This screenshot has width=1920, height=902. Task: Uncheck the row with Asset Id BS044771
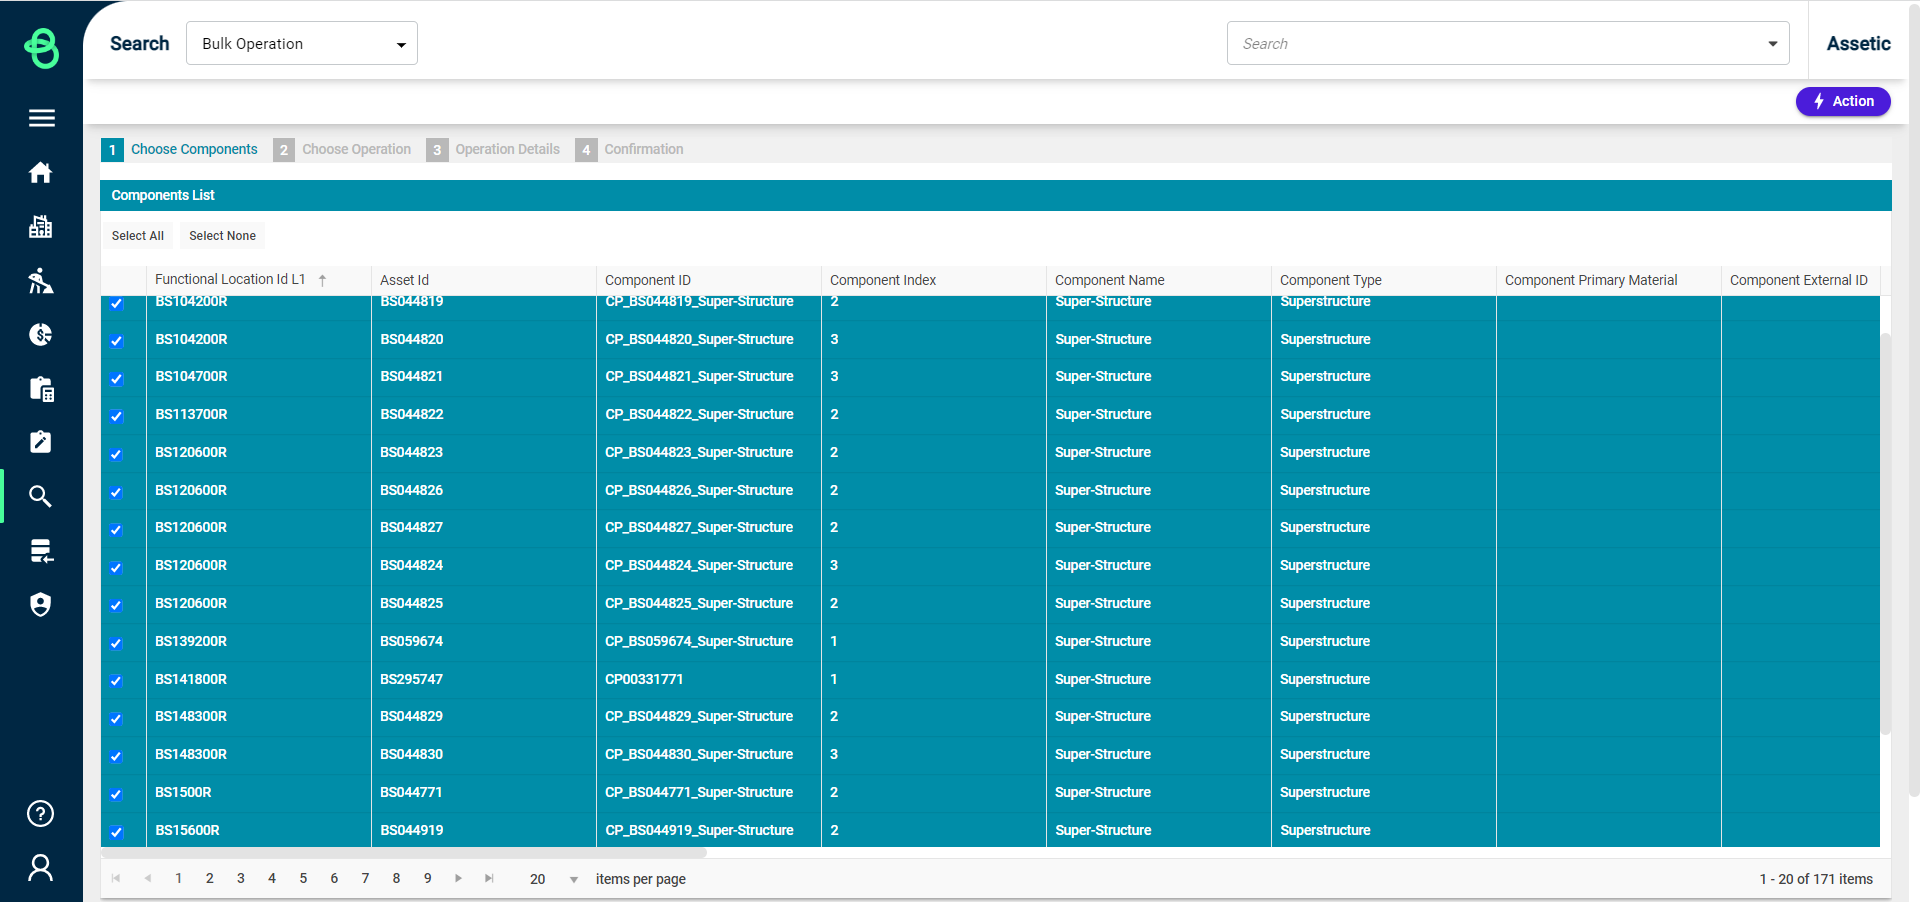(x=116, y=794)
